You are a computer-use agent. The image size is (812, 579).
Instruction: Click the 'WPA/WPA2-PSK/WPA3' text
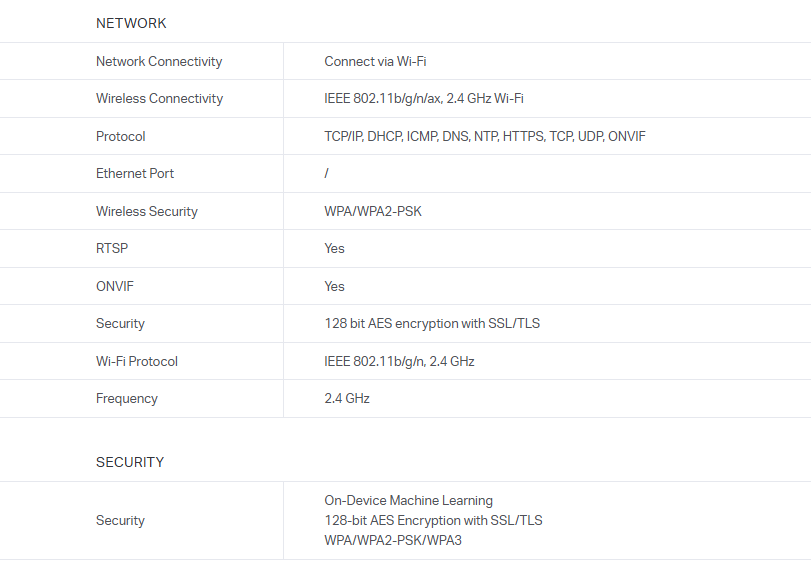pos(393,540)
